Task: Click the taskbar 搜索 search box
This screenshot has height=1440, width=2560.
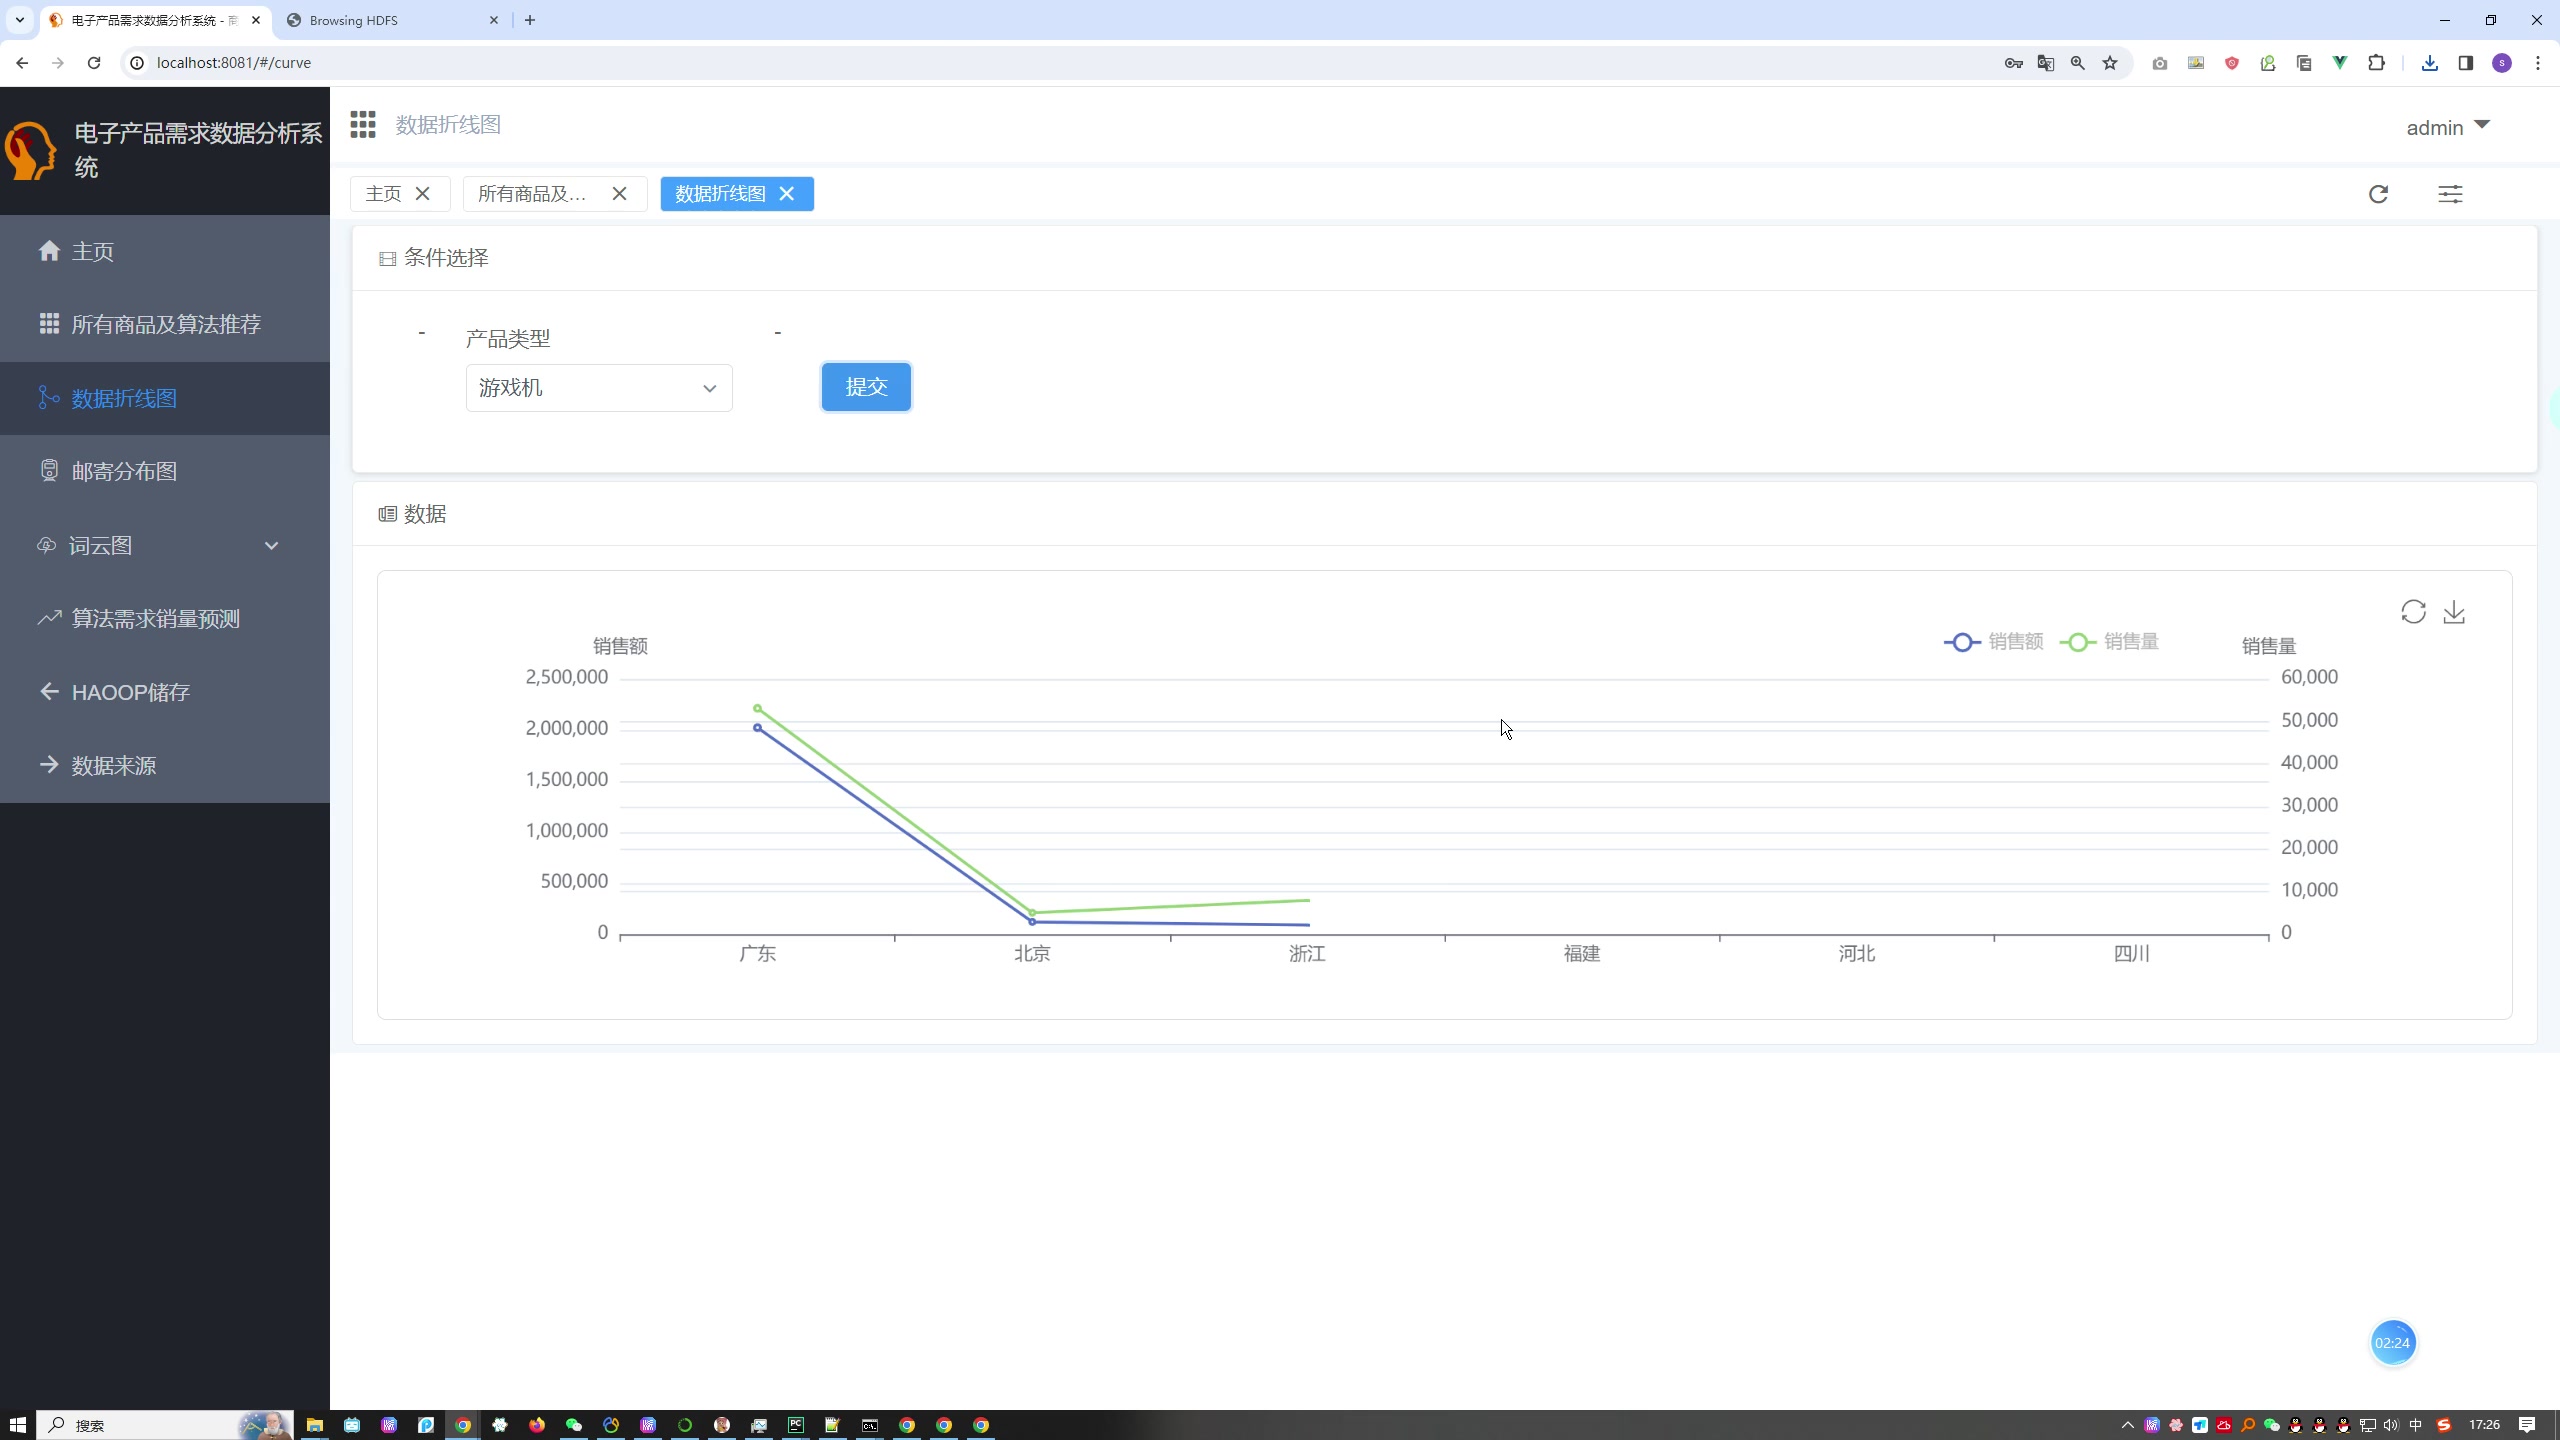Action: [165, 1425]
